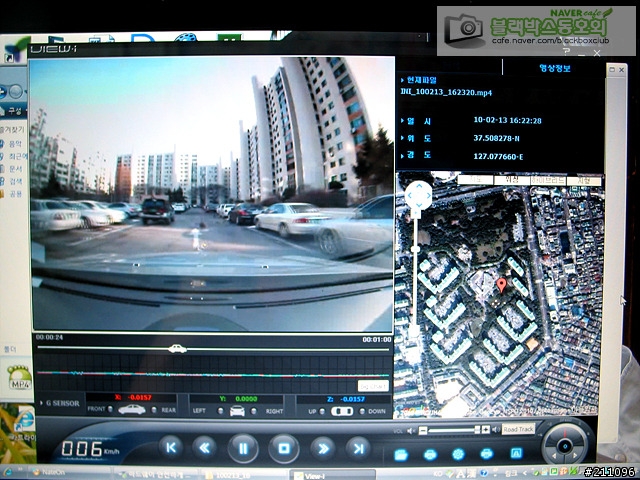The width and height of the screenshot is (640, 480).
Task: Pause the dashcam video playback
Action: pos(243,449)
